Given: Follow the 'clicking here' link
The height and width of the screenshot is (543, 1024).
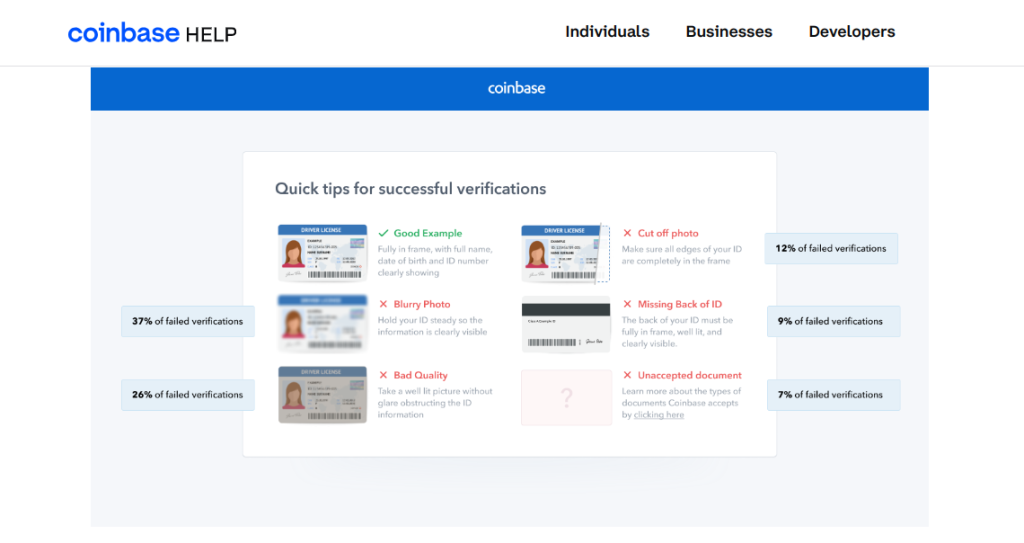Looking at the screenshot, I should tap(658, 415).
